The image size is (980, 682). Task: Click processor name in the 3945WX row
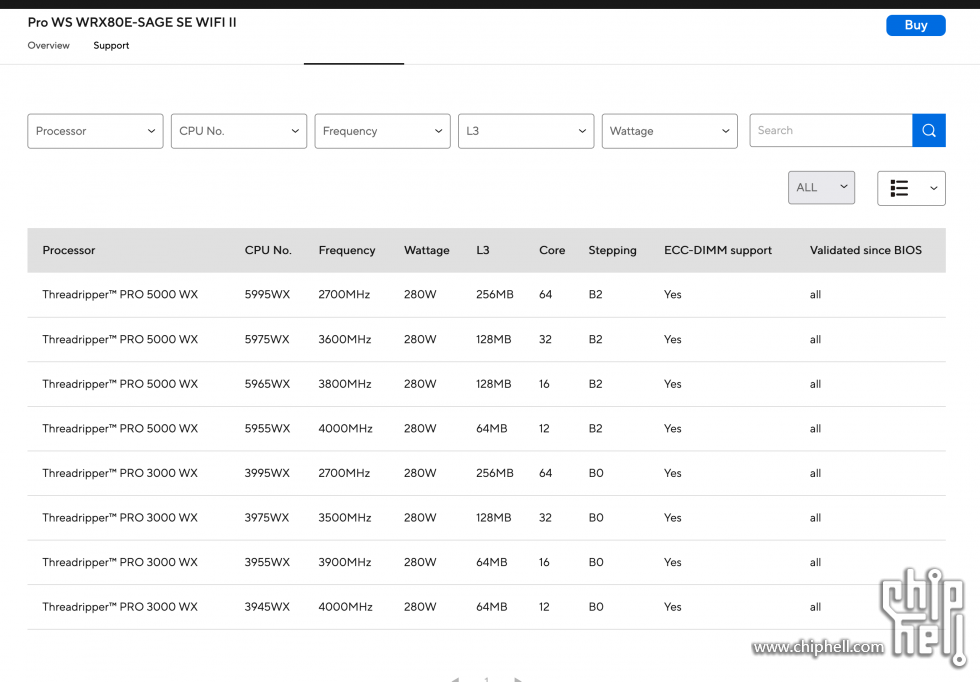tap(120, 607)
